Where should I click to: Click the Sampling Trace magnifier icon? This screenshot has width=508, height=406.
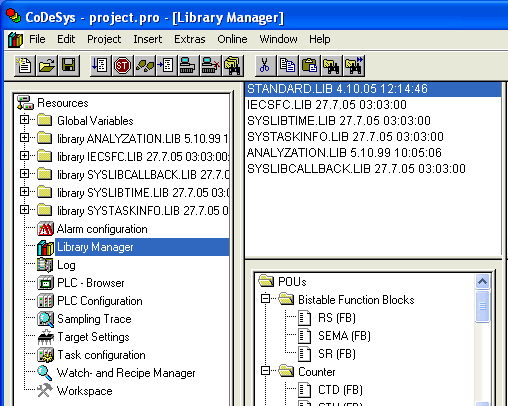coord(45,319)
